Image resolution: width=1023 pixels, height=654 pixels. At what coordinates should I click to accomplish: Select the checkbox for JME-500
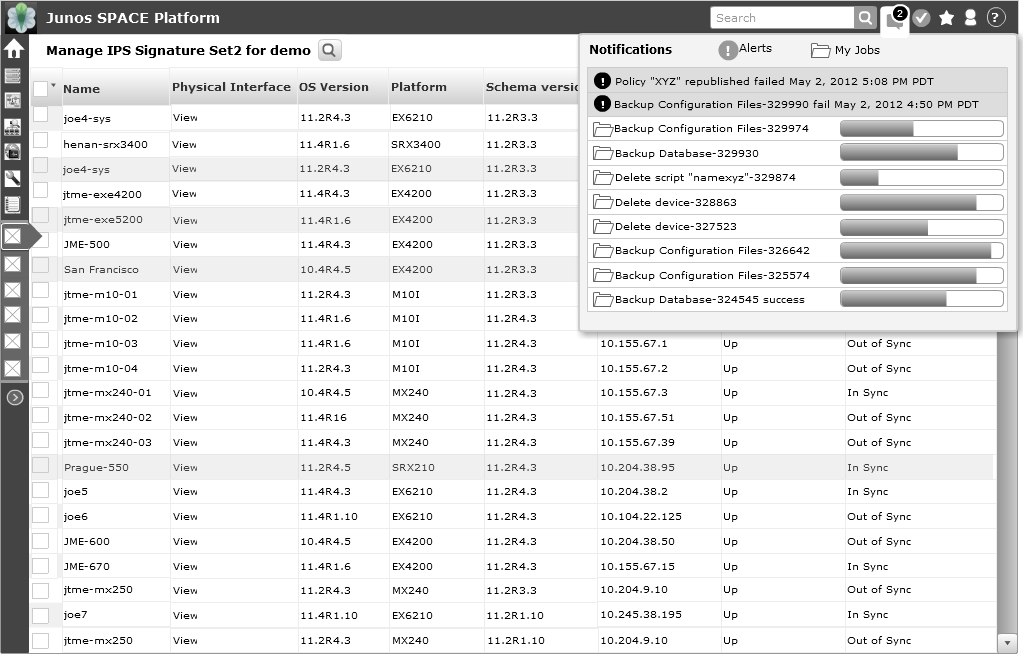click(40, 240)
